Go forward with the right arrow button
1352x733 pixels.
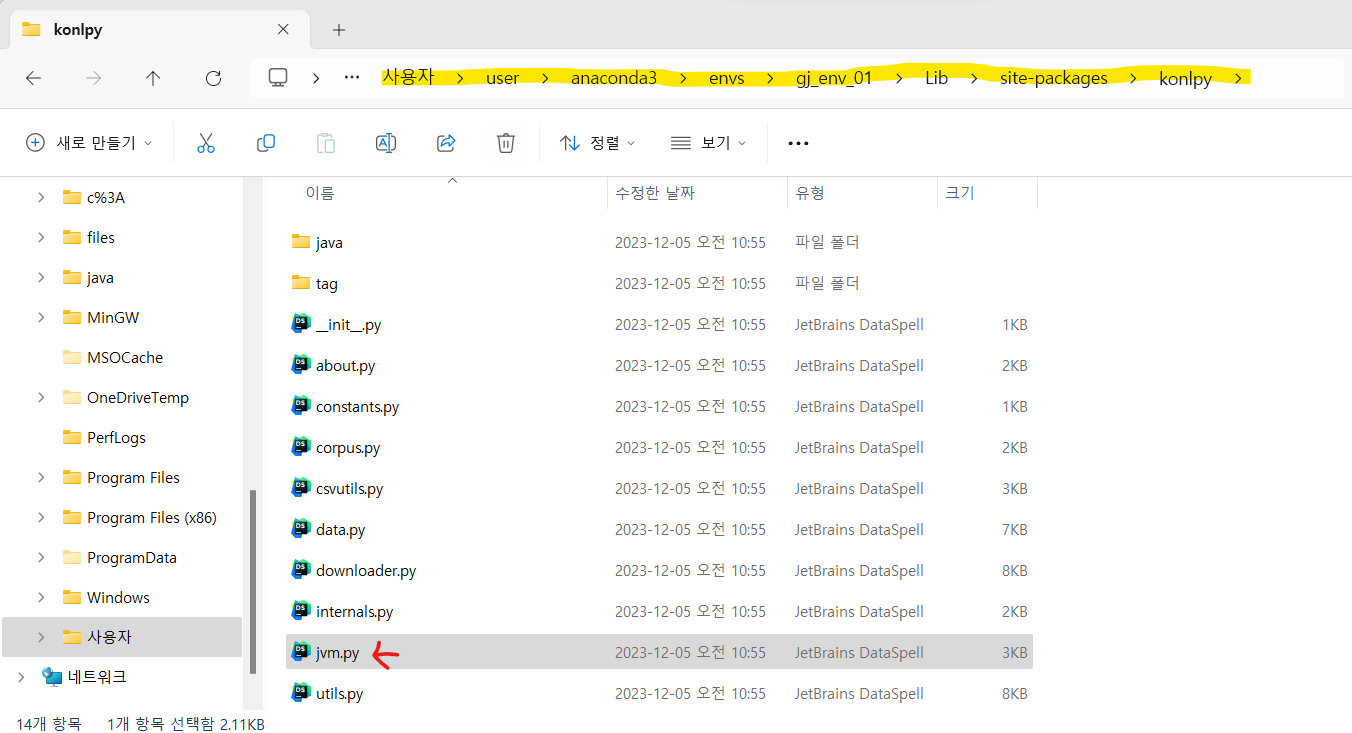coord(94,78)
